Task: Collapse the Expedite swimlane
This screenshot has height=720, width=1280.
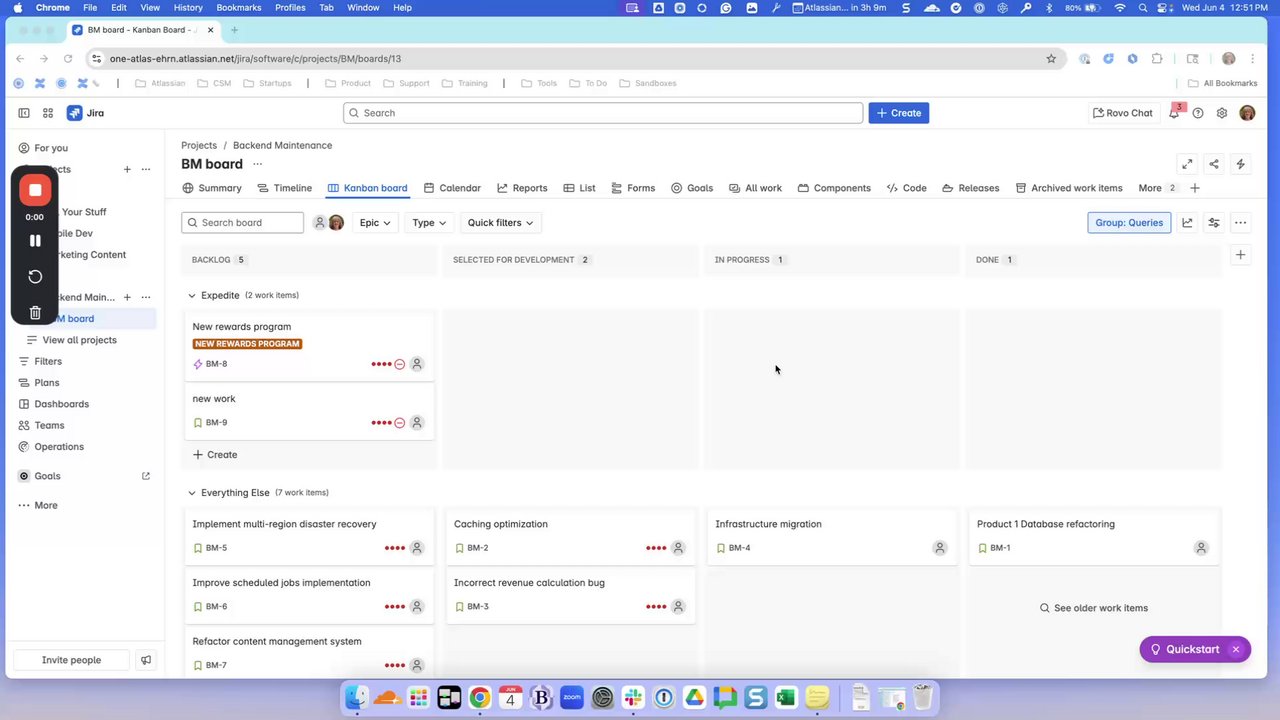Action: [x=192, y=296]
